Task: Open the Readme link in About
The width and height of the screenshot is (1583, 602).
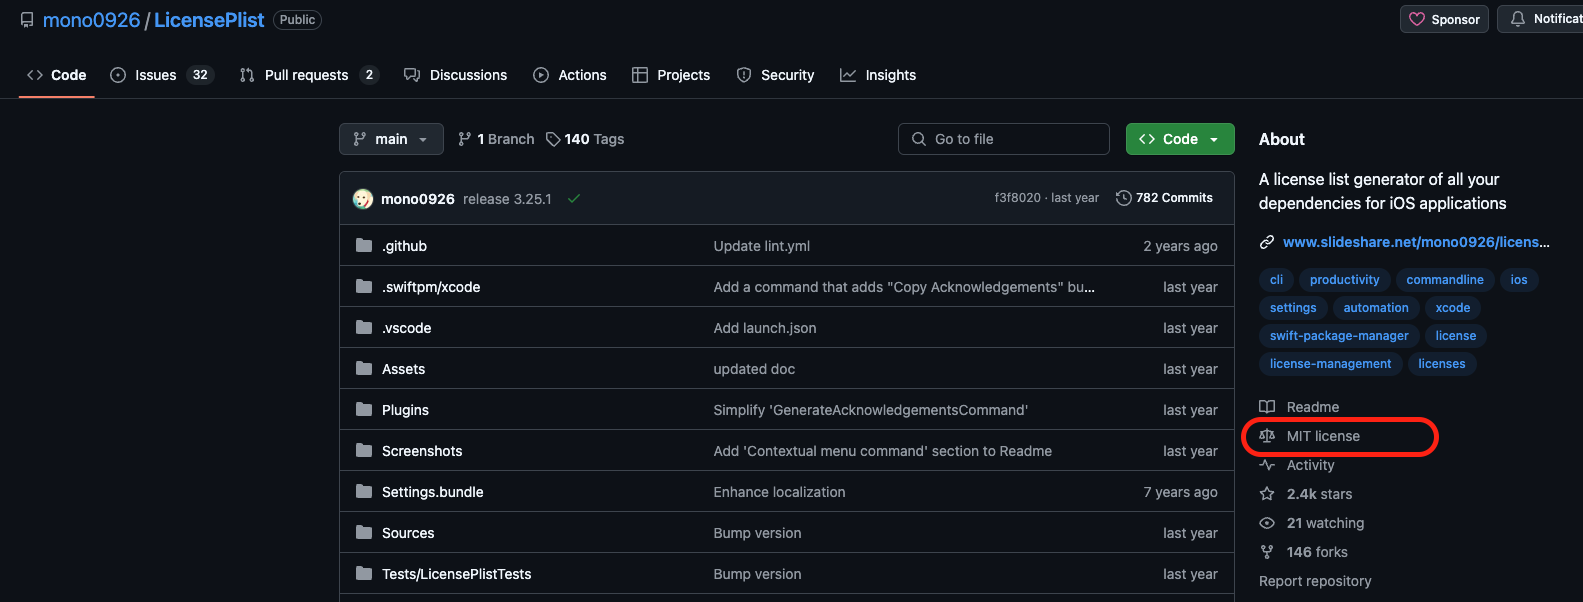Action: 1299,407
